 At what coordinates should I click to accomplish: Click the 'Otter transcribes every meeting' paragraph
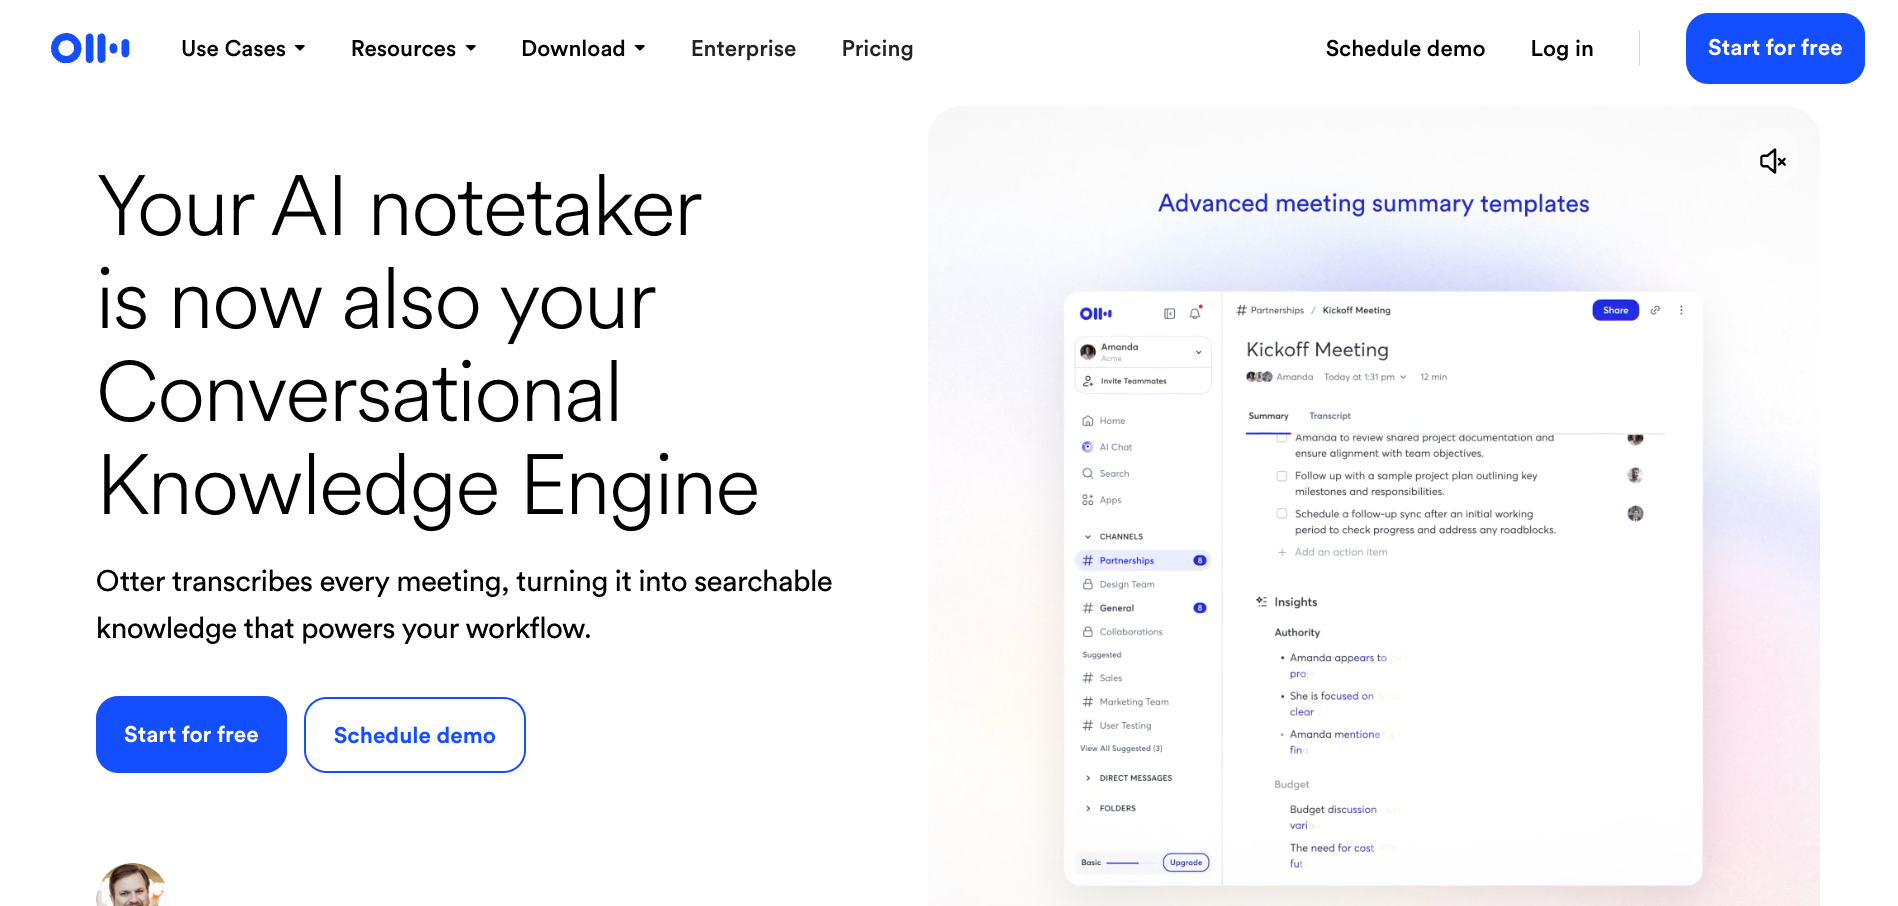pos(464,605)
